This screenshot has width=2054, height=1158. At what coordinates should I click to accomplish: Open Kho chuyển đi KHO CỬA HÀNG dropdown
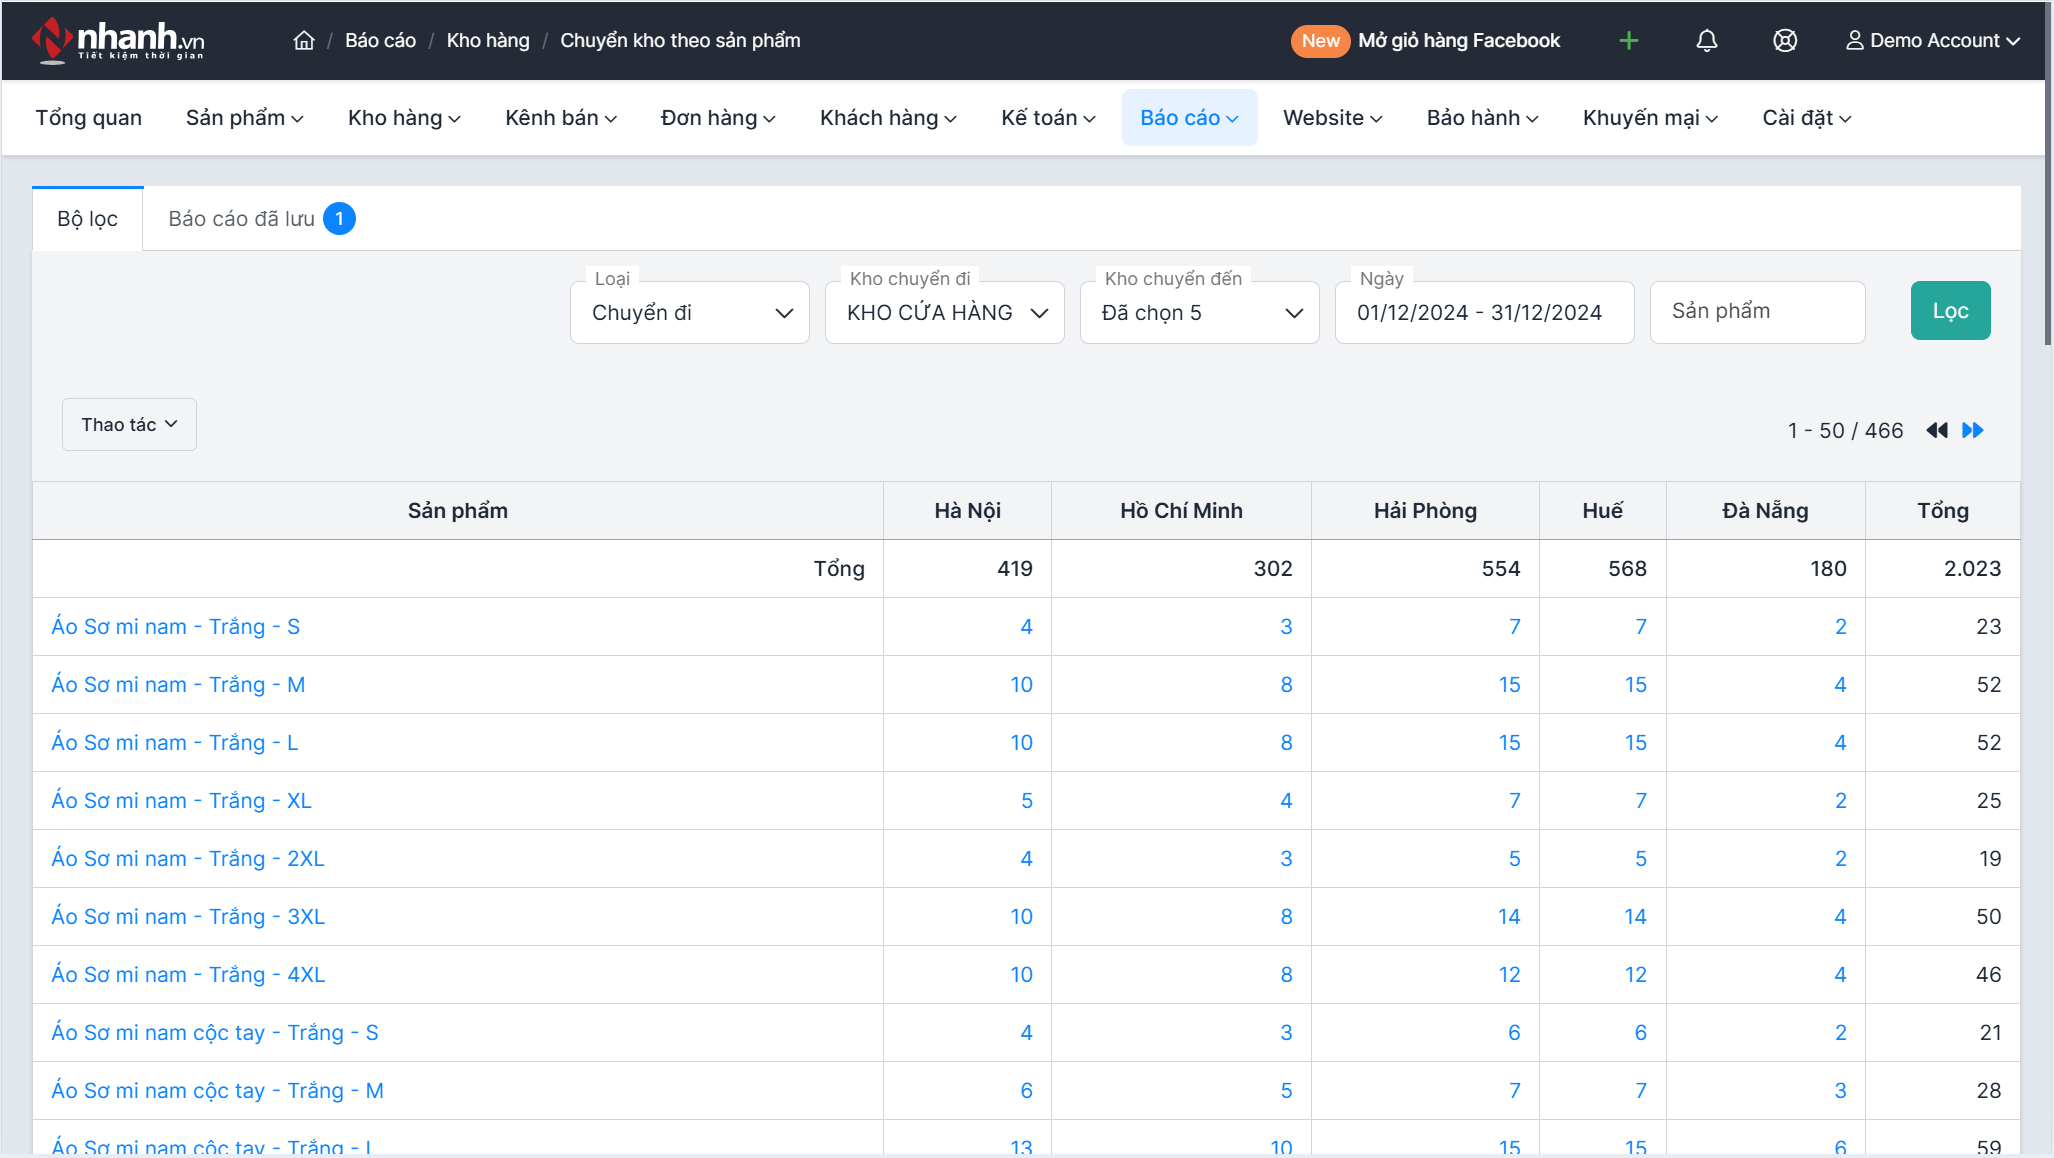(945, 313)
